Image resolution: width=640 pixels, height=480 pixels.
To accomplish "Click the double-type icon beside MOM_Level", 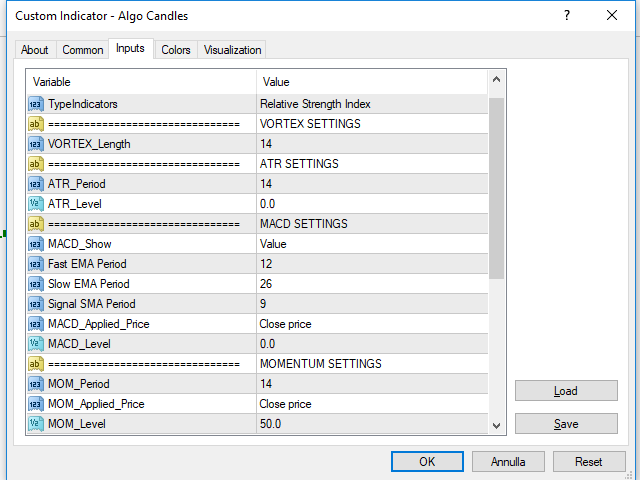I will [x=35, y=424].
